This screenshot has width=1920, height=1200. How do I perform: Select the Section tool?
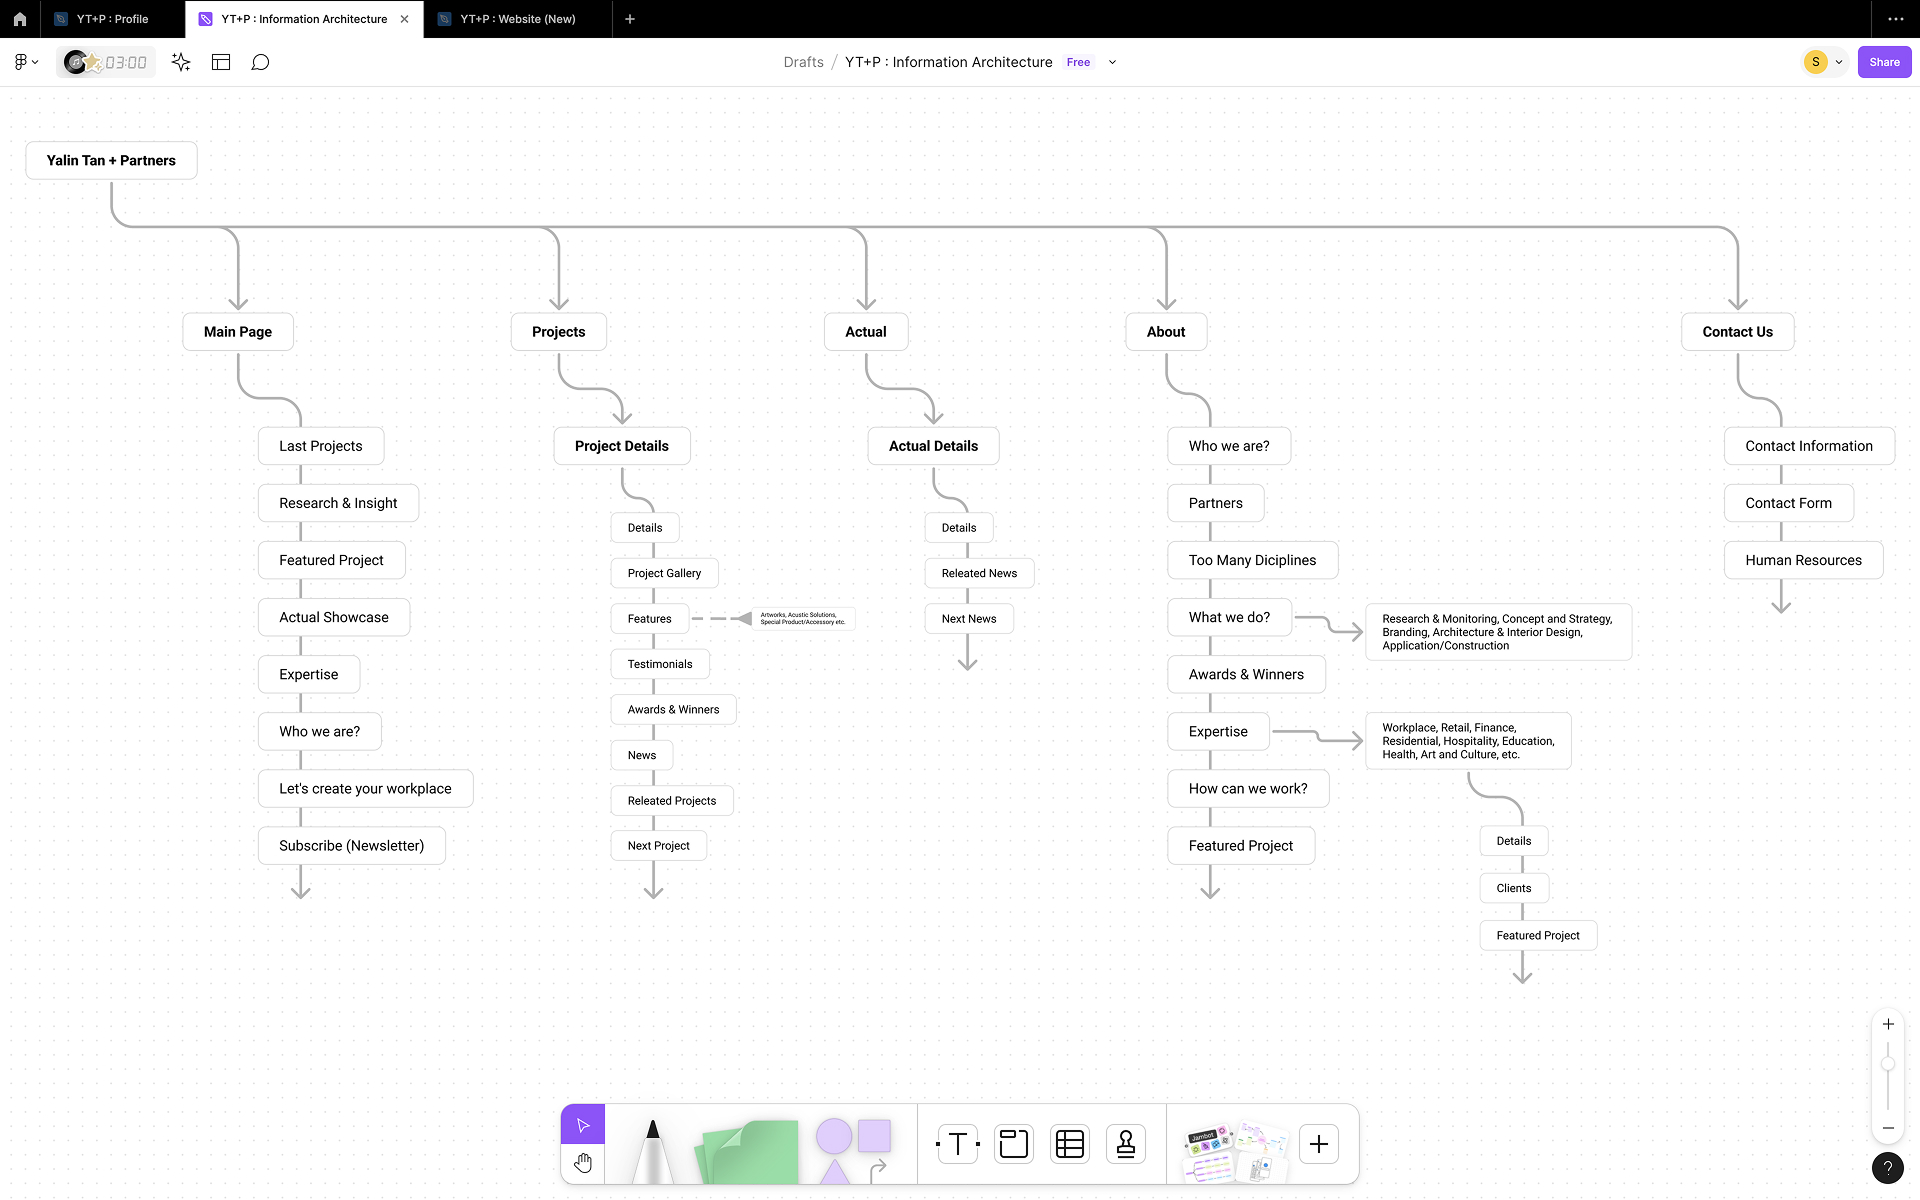(1013, 1144)
